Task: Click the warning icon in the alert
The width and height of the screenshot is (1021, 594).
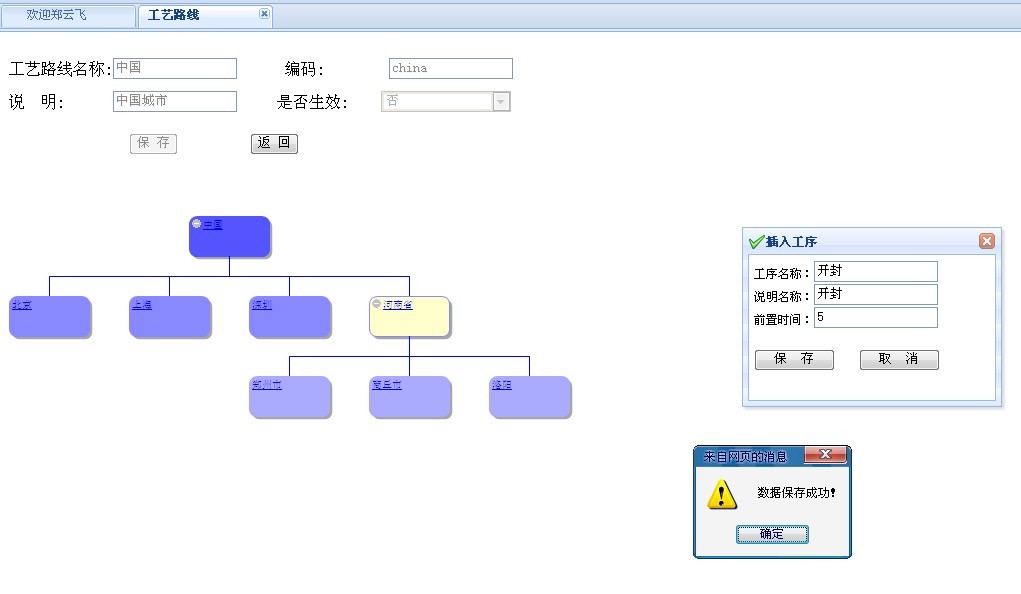Action: [x=721, y=494]
